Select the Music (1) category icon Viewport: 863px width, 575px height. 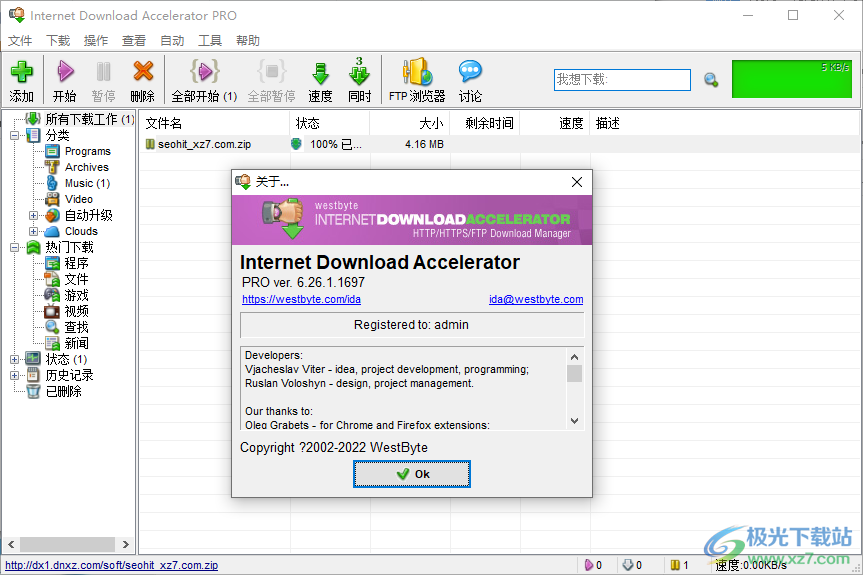coord(52,183)
